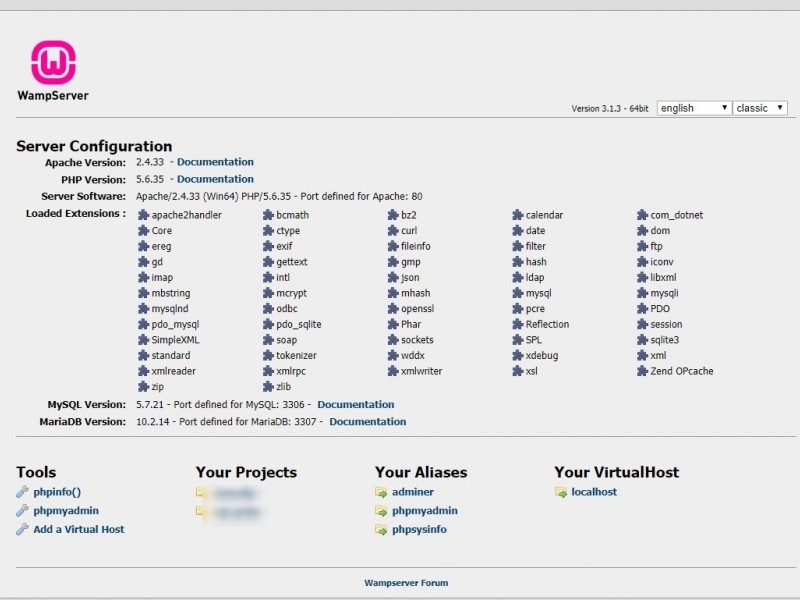This screenshot has height=600, width=800.
Task: Click the puzzle icon beside xdebug extension
Action: pyautogui.click(x=518, y=355)
